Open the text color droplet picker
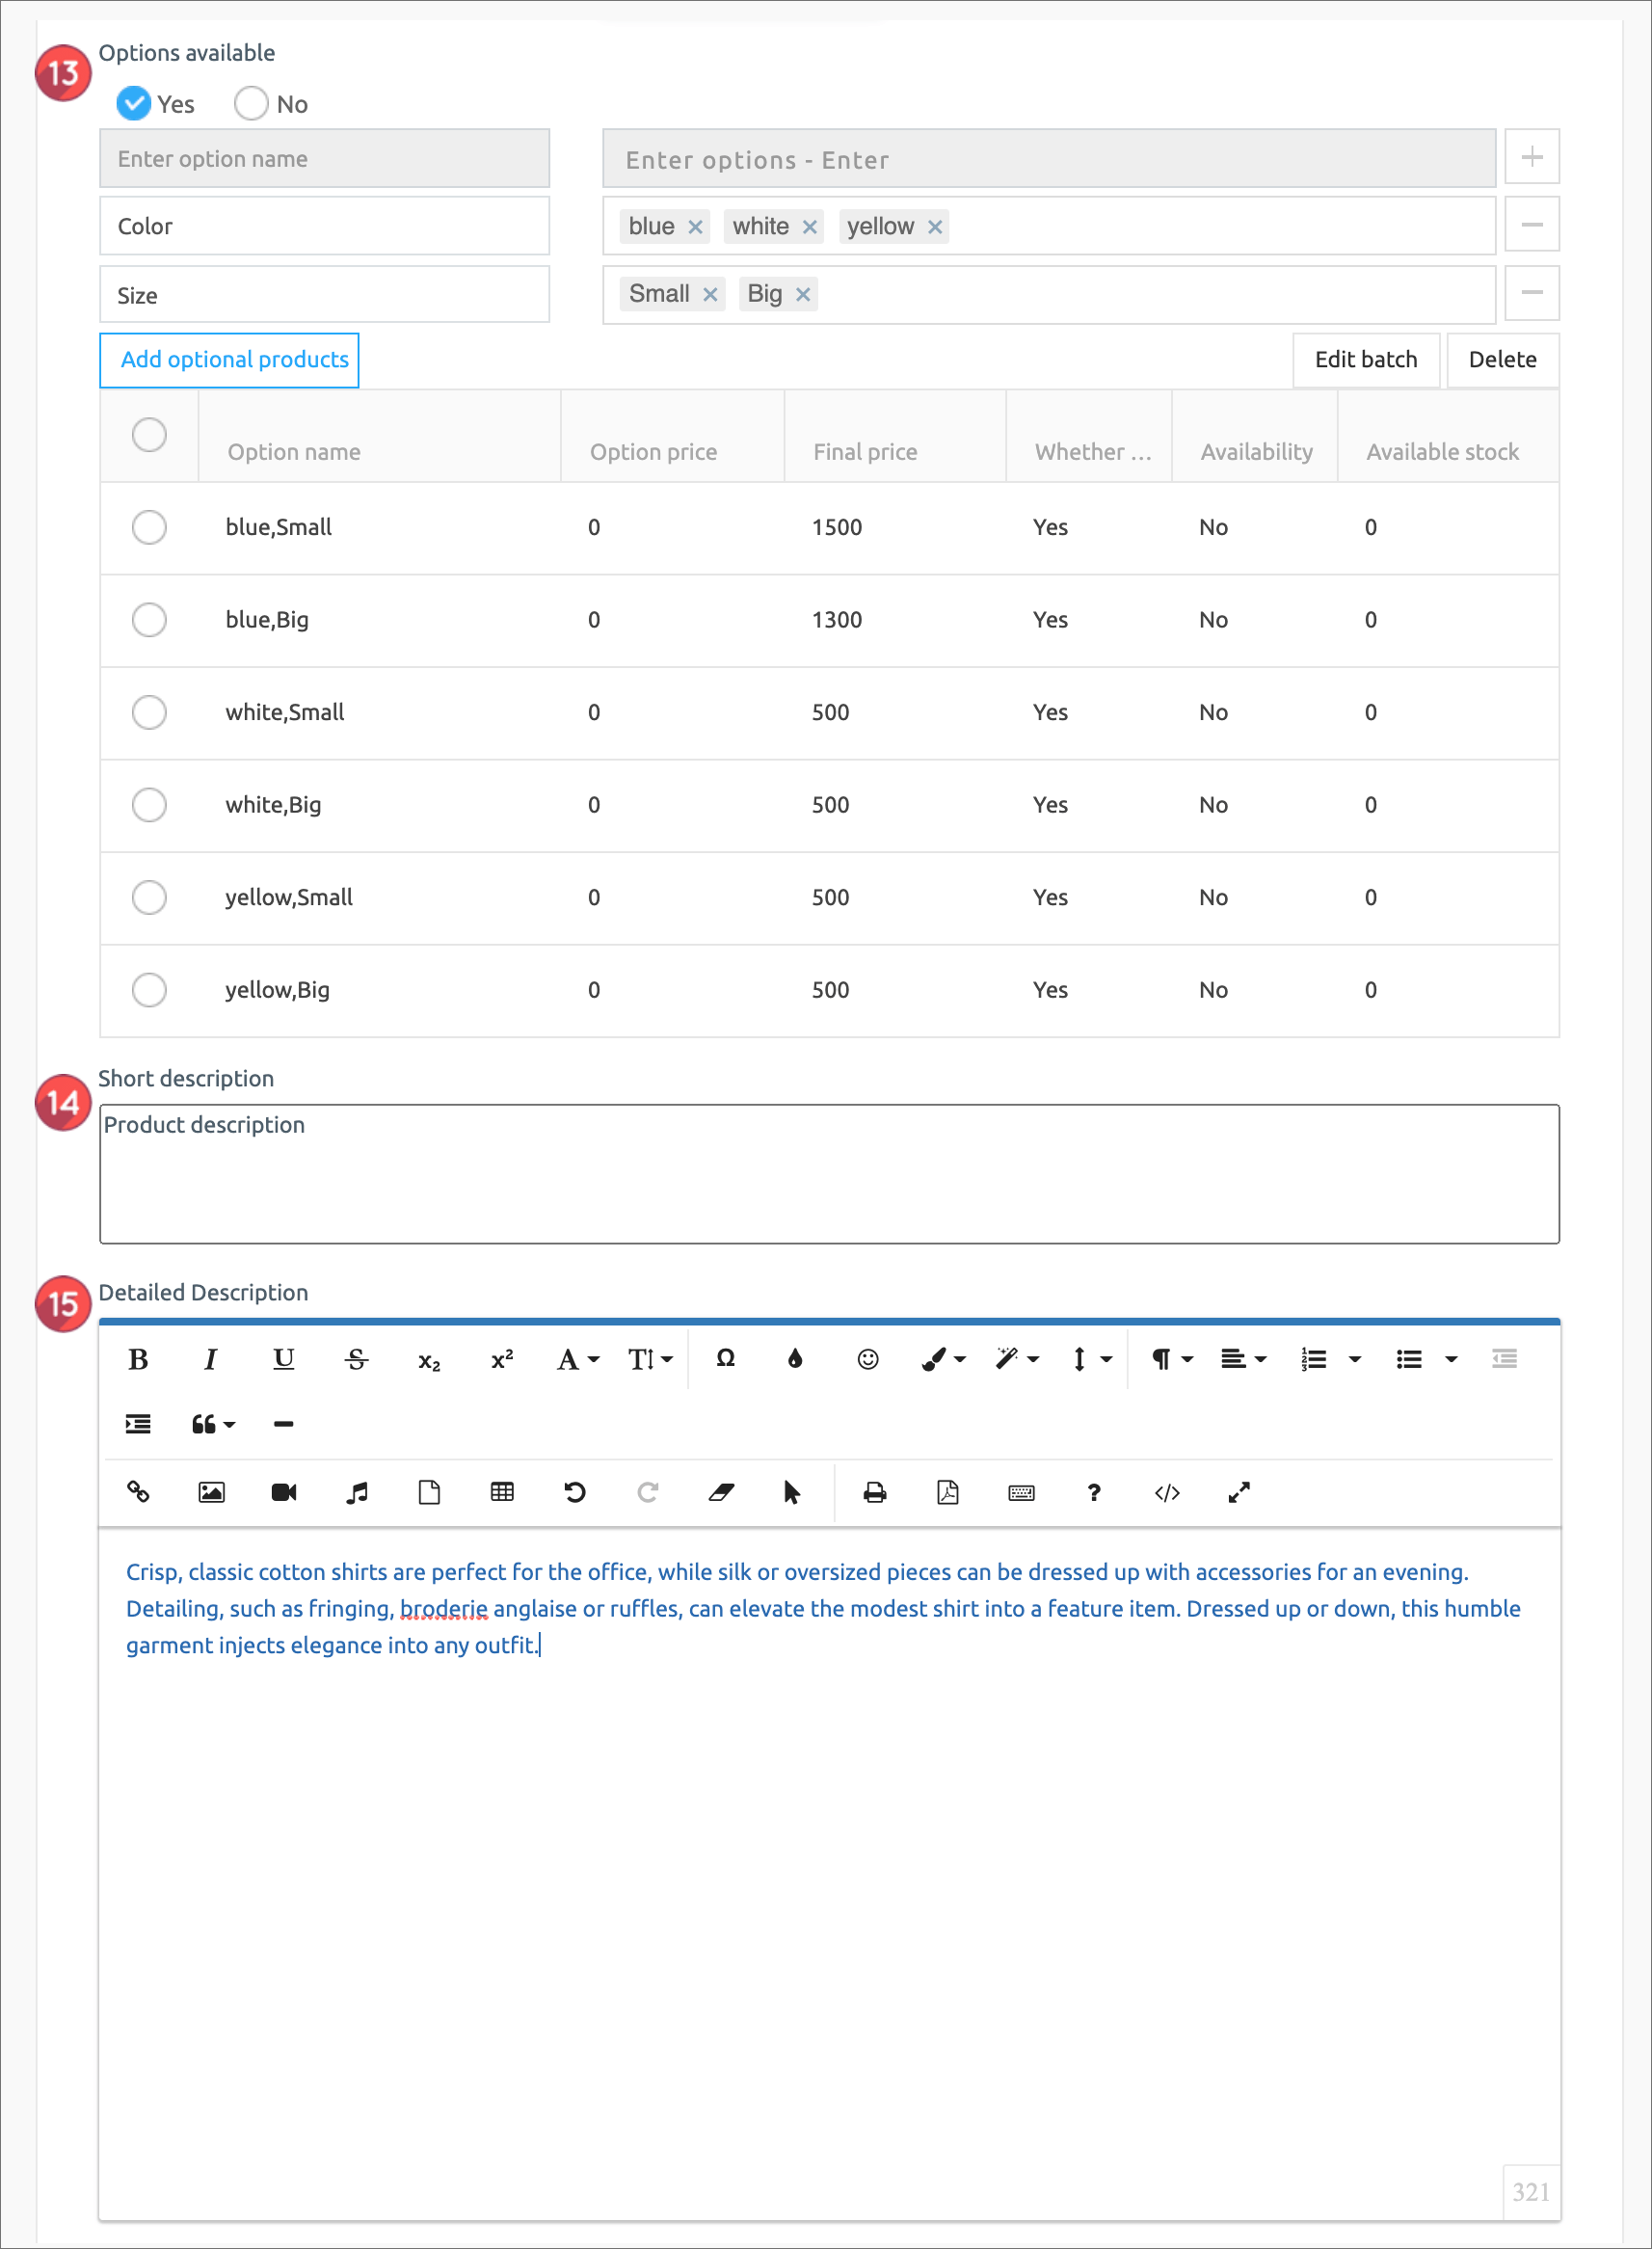This screenshot has height=2249, width=1652. click(x=795, y=1359)
